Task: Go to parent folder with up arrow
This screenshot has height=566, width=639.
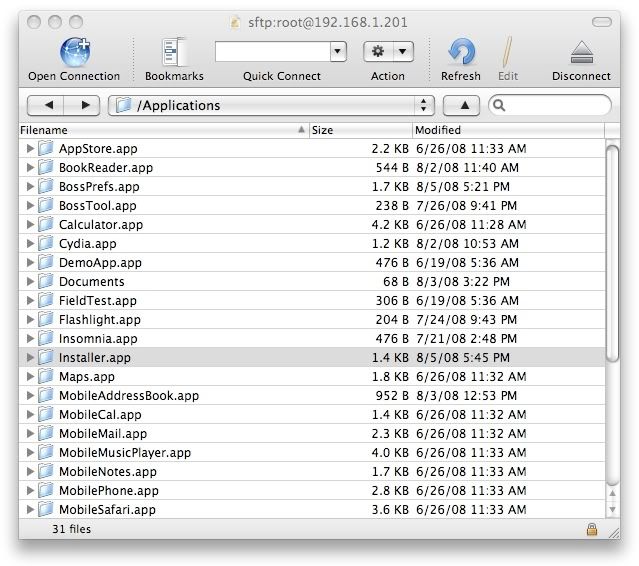Action: coord(461,106)
